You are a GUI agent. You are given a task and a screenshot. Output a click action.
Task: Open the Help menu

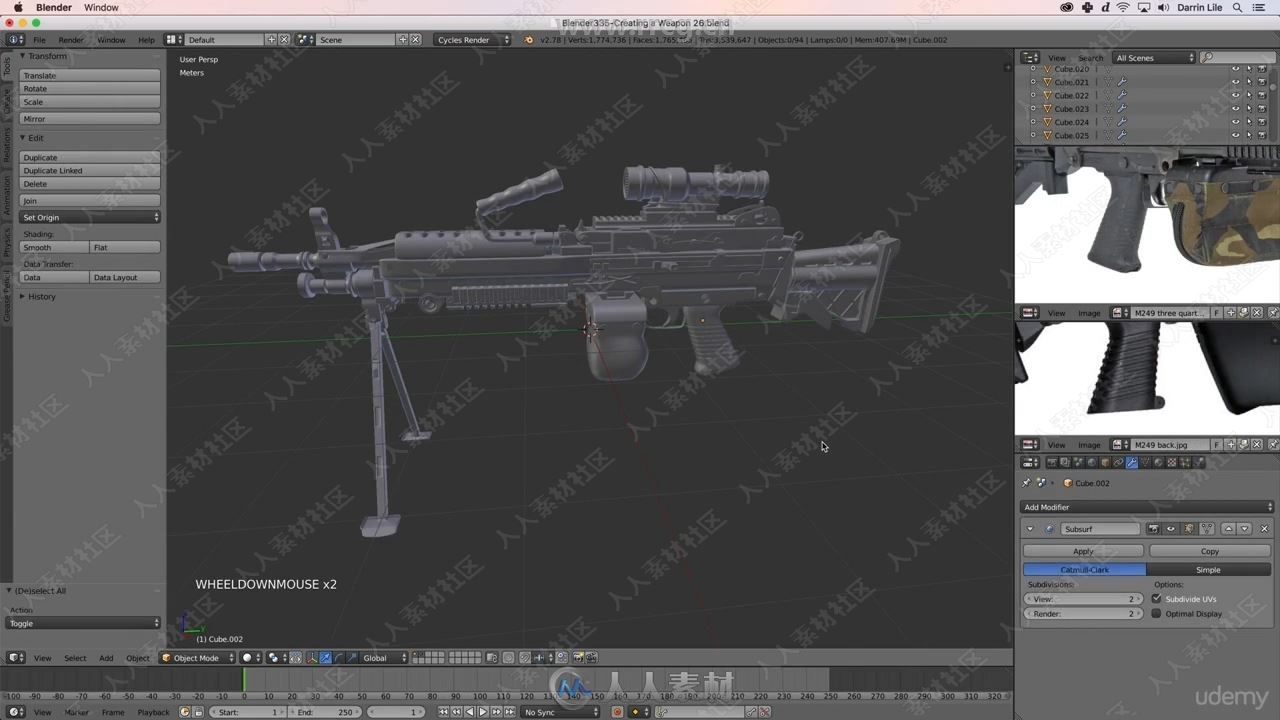pos(146,40)
